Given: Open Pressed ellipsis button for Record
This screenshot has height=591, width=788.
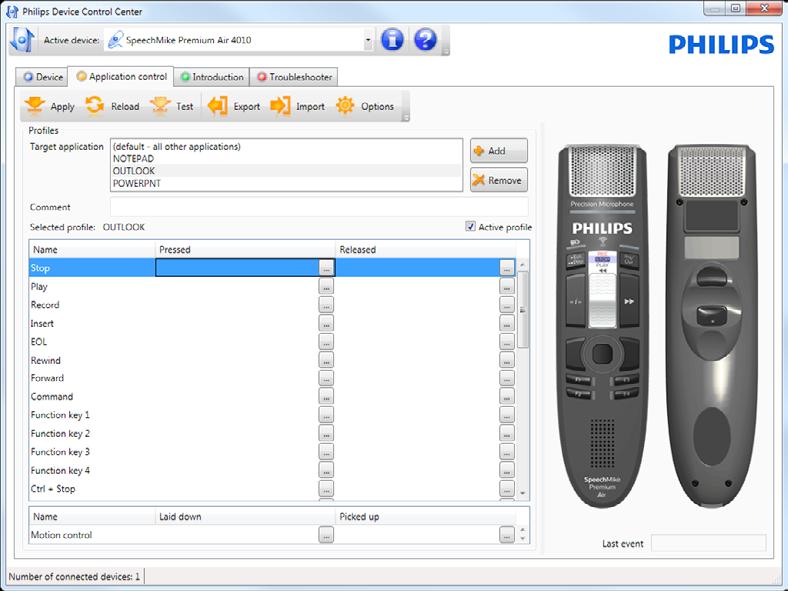Looking at the screenshot, I should [x=326, y=305].
